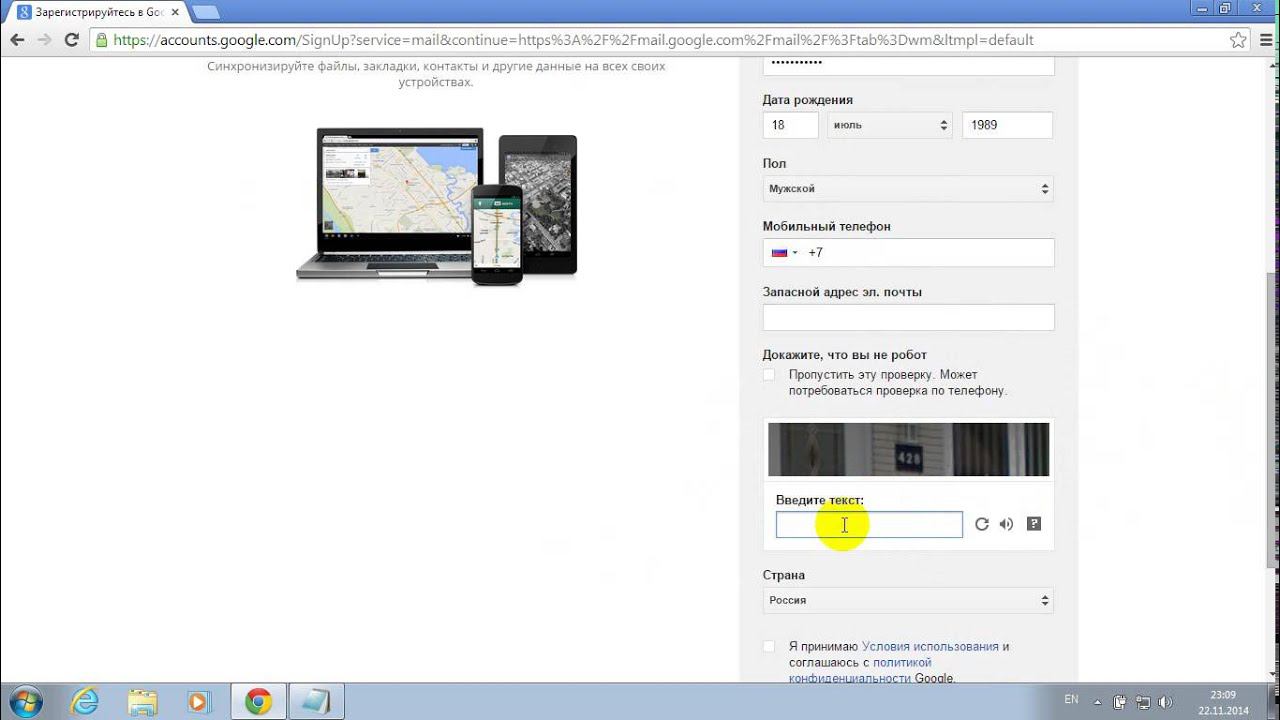This screenshot has height=720, width=1280.
Task: Launch Internet Explorer from the taskbar
Action: (86, 702)
